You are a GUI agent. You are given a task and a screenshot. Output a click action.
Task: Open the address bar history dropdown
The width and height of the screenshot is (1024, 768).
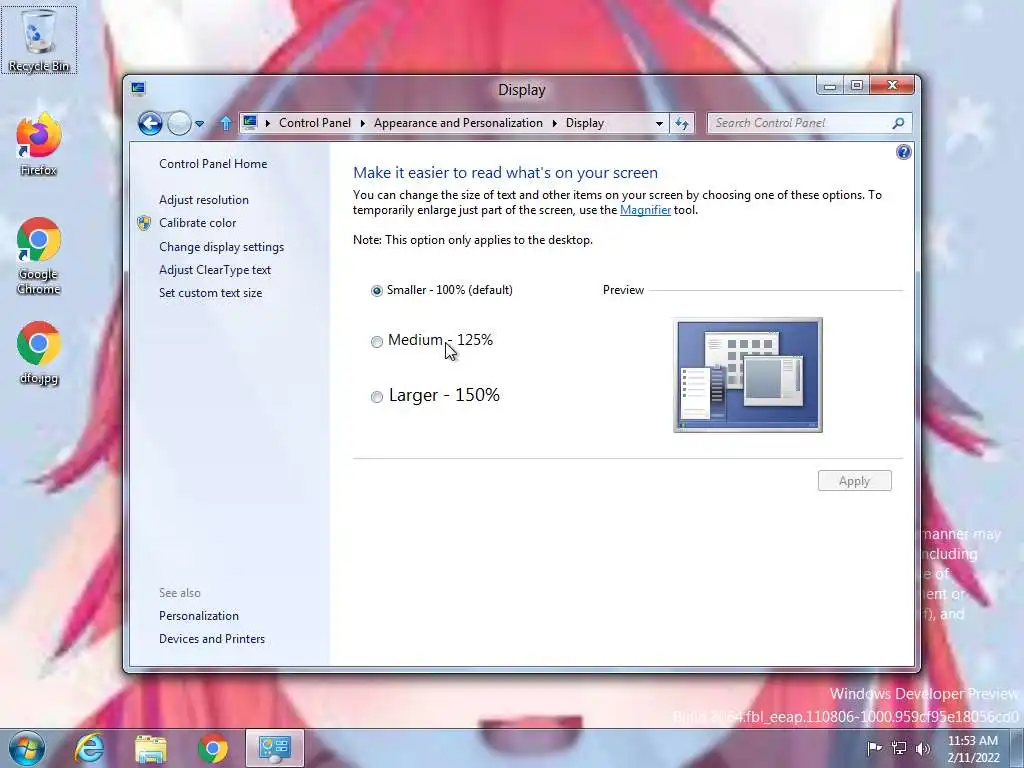tap(659, 123)
